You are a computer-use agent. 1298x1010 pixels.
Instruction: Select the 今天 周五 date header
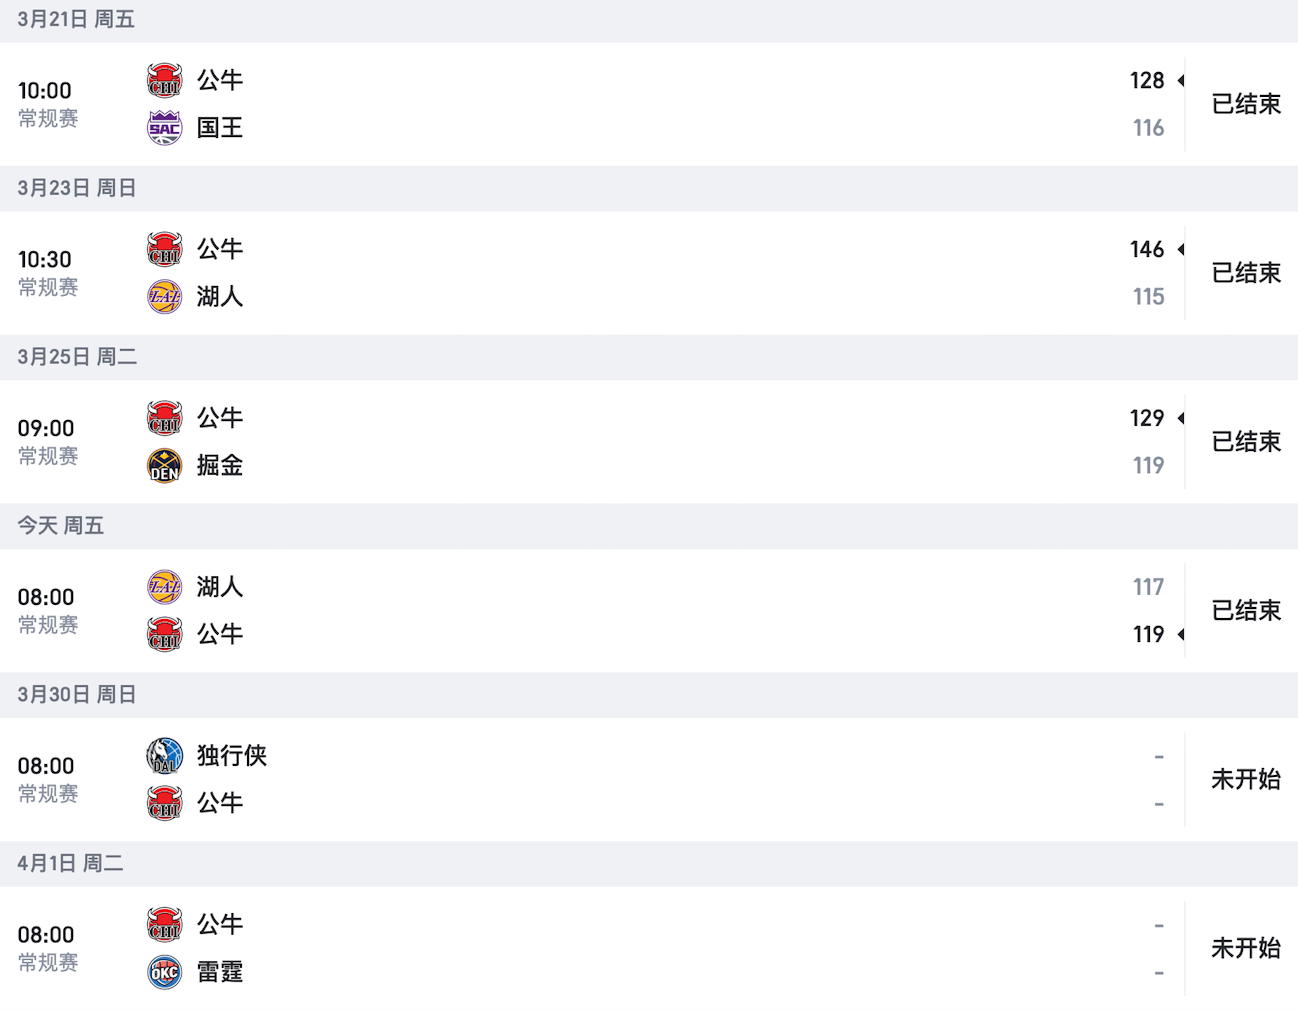coord(61,526)
